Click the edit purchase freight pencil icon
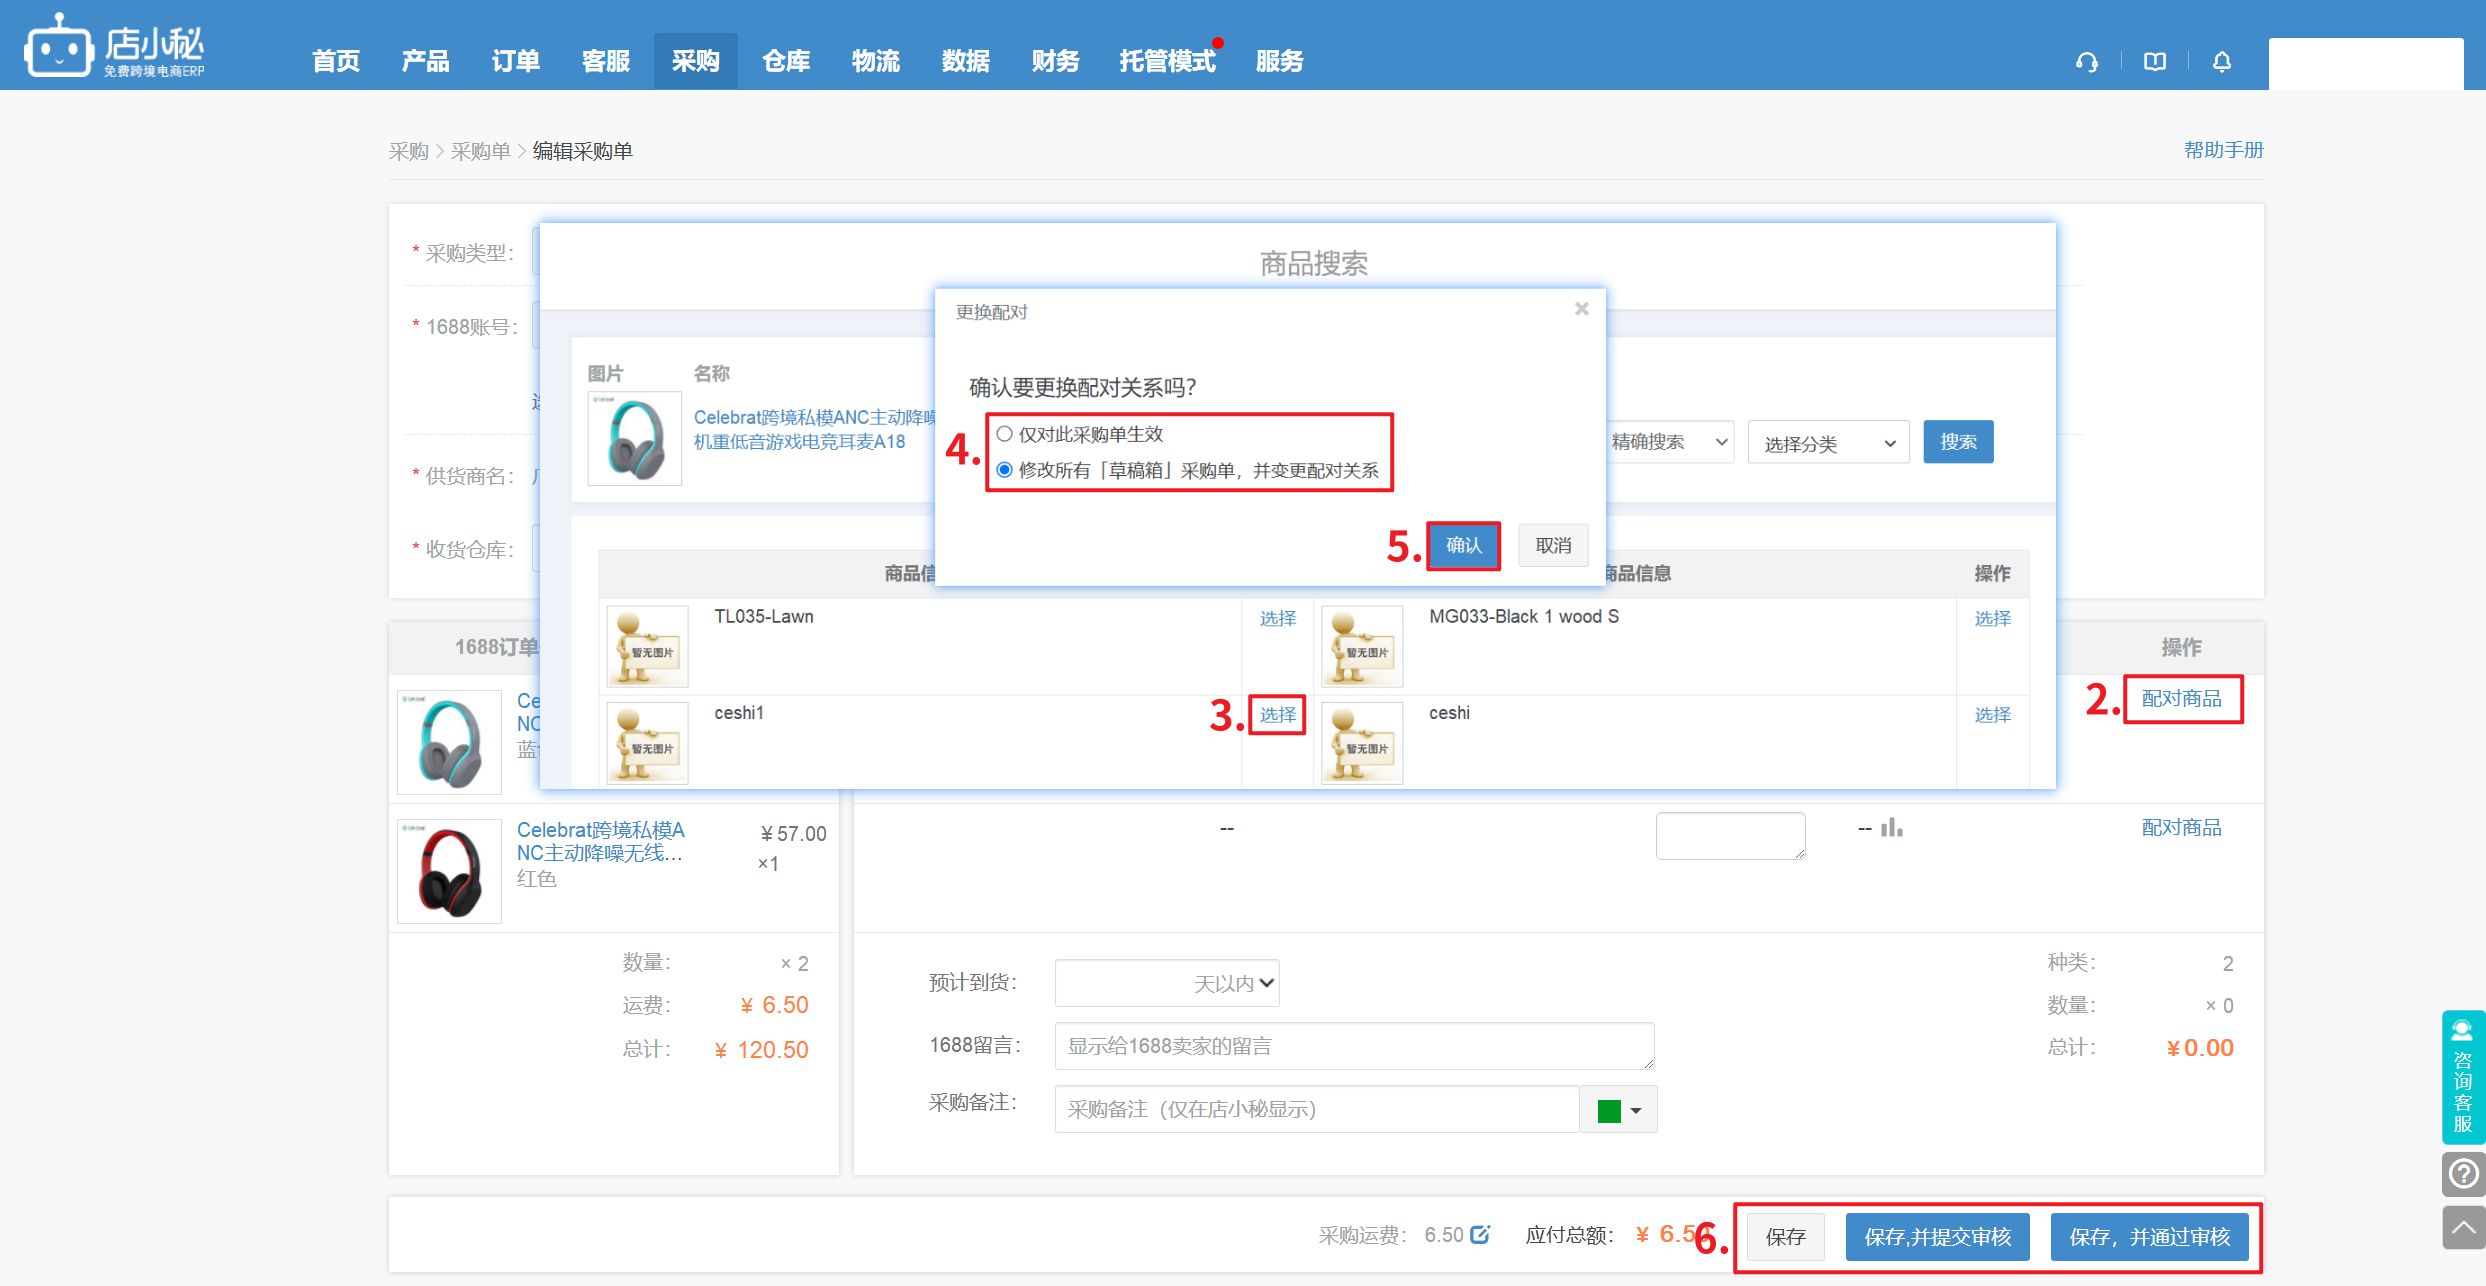The width and height of the screenshot is (2486, 1286). coord(1481,1234)
